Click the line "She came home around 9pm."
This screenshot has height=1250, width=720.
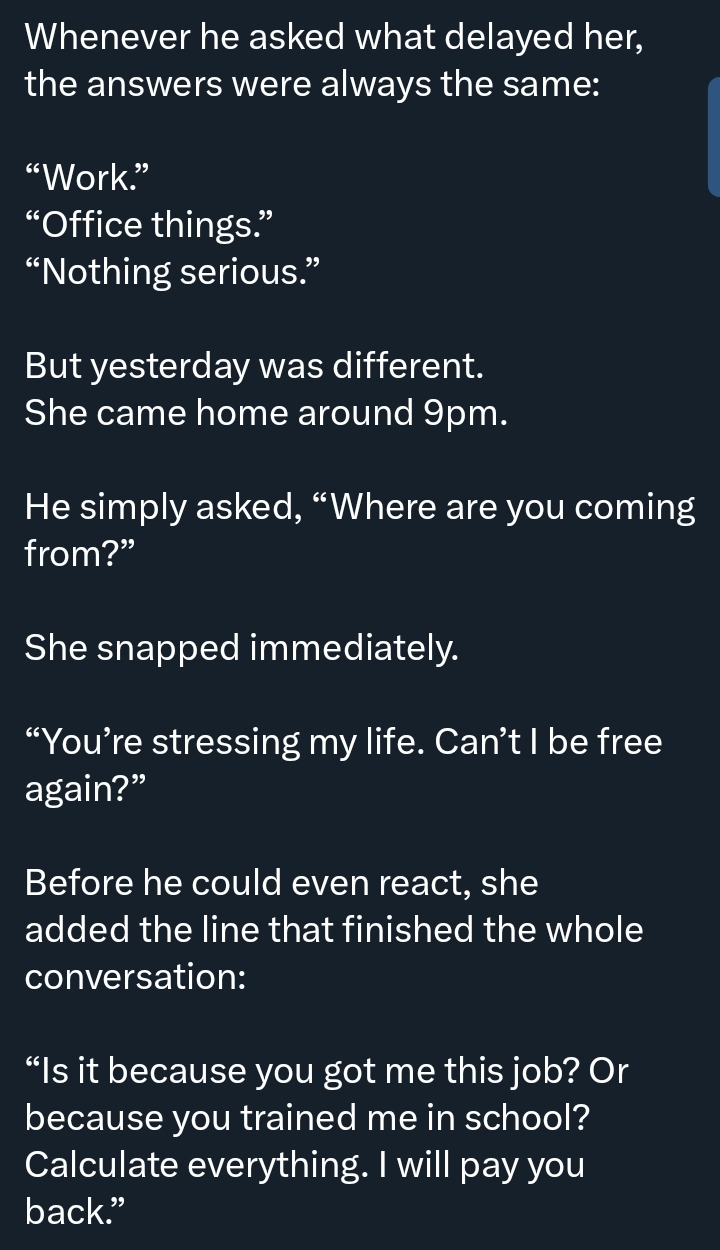click(267, 413)
